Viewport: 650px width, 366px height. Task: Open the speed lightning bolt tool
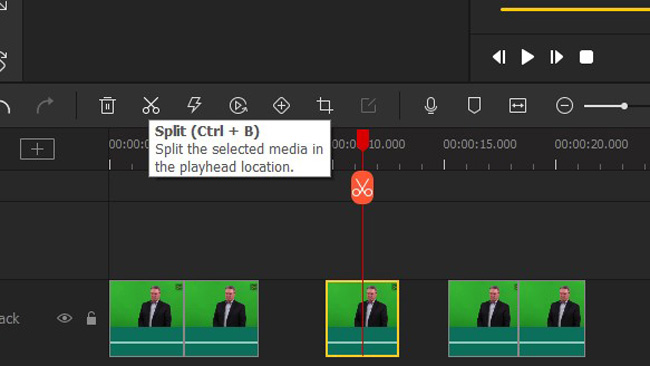(x=194, y=105)
